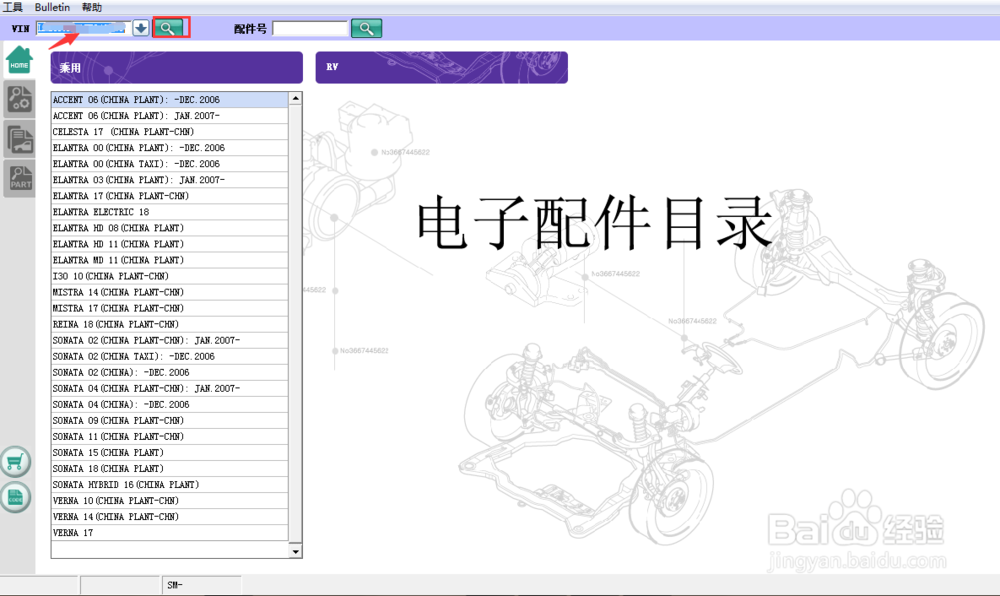
Task: Focus the 配件号 part number field
Action: tap(310, 29)
